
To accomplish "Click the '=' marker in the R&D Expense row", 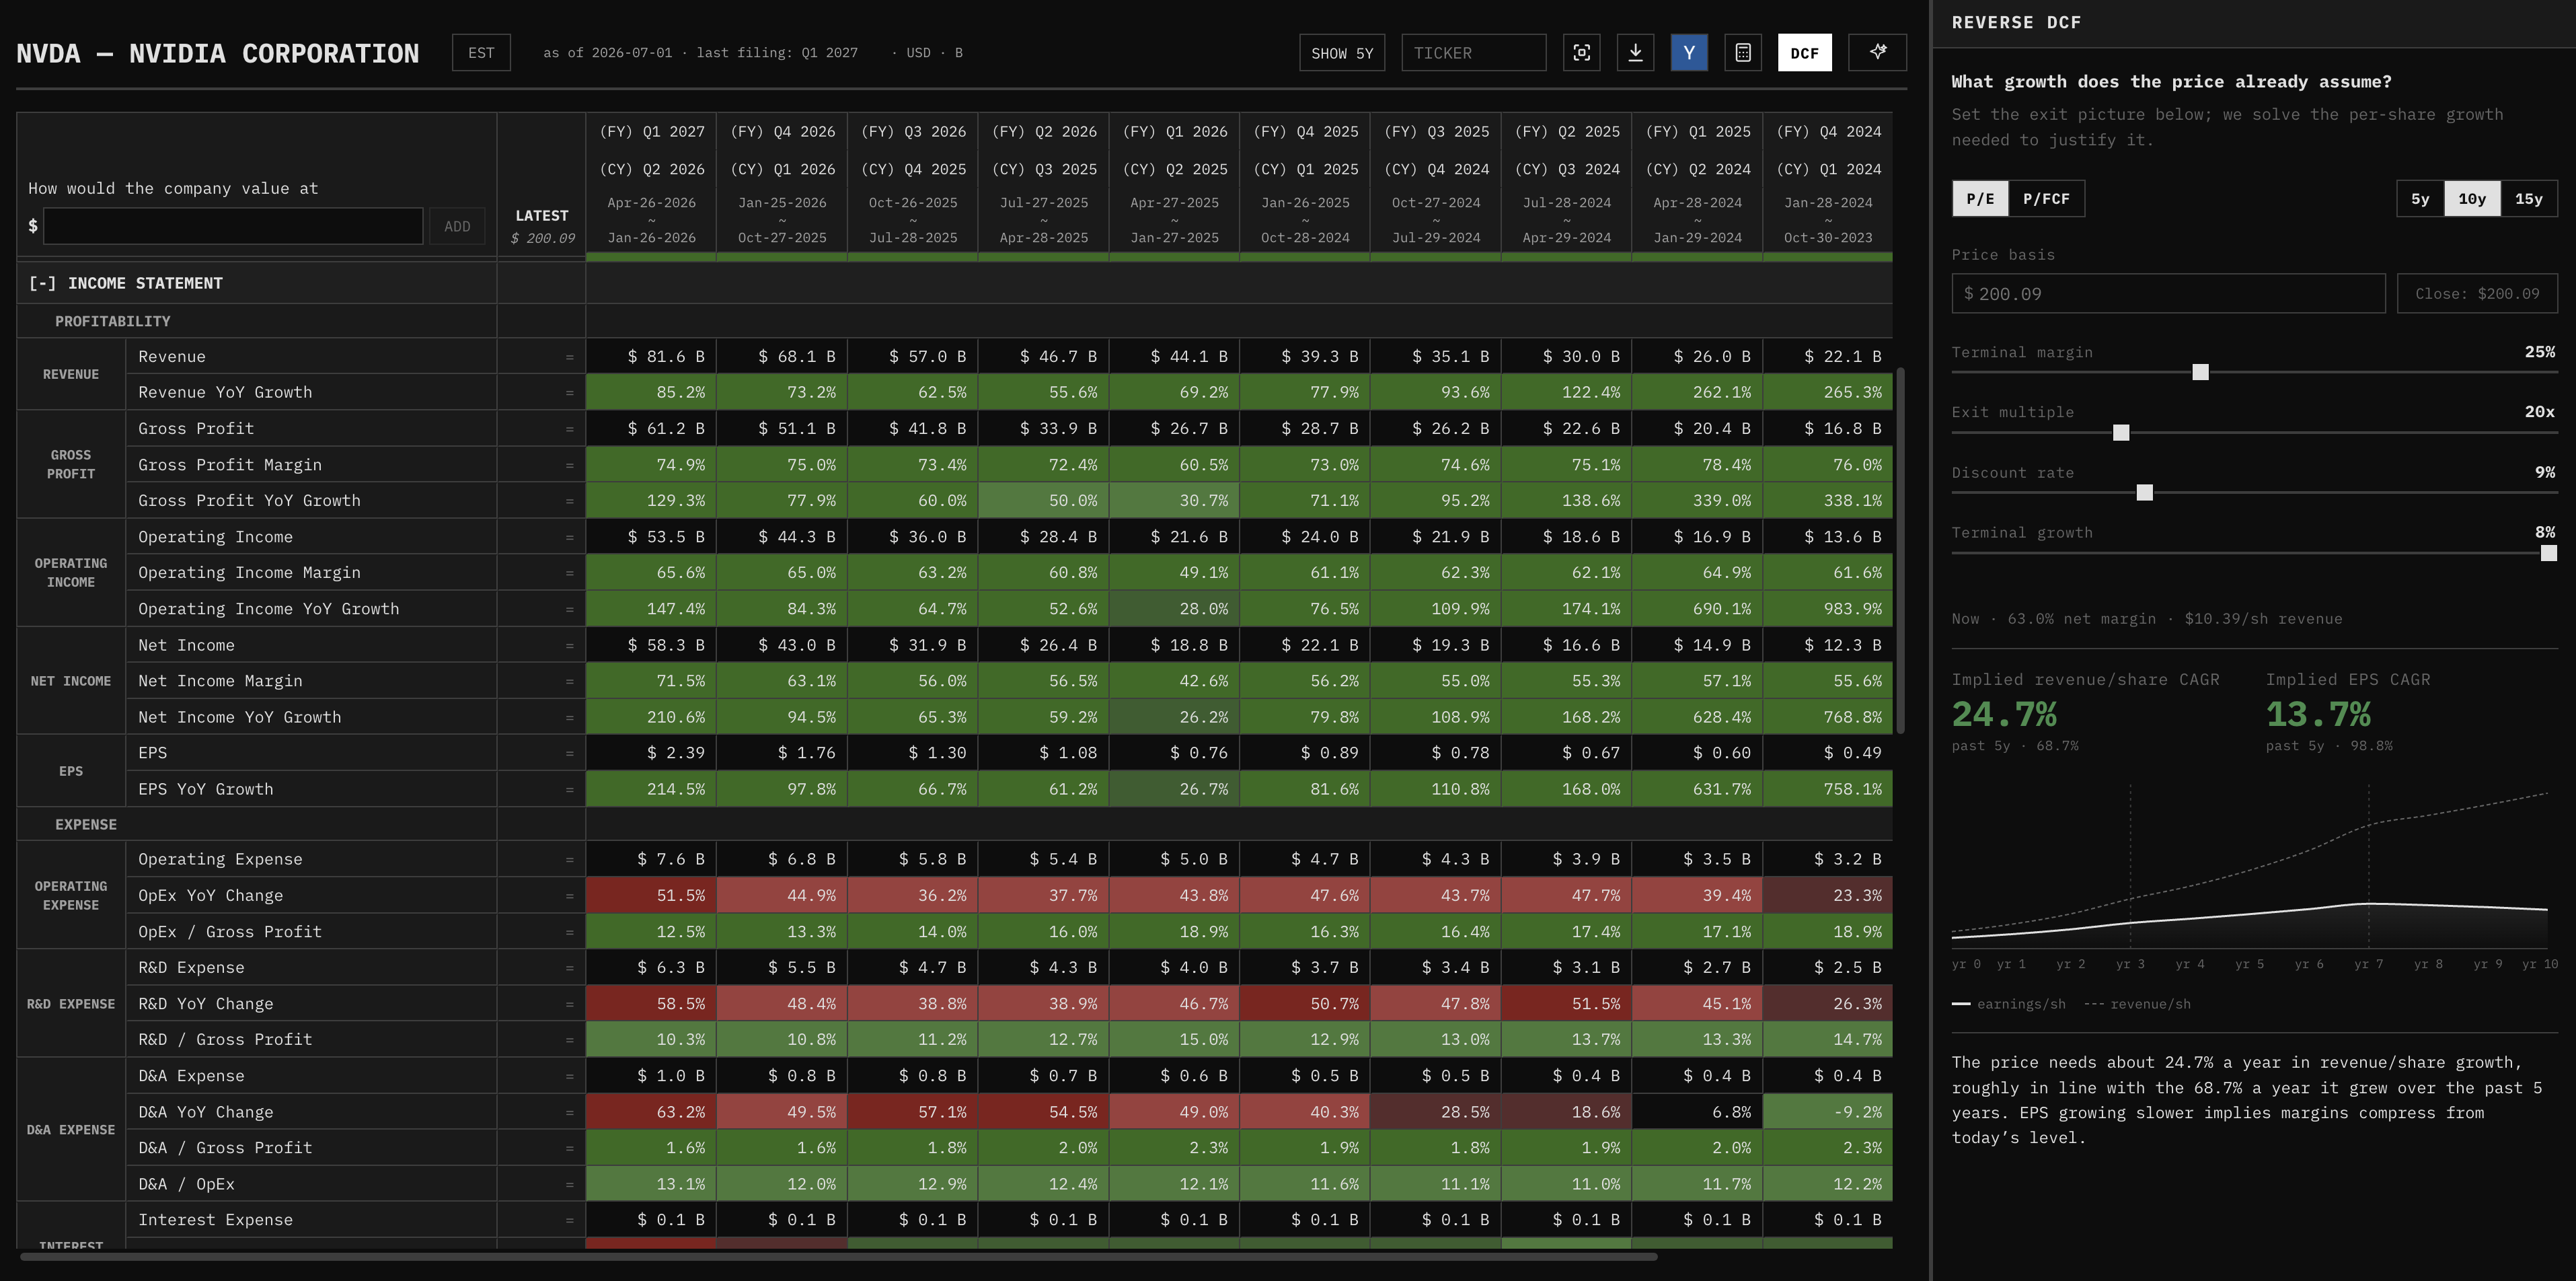I will [x=570, y=968].
